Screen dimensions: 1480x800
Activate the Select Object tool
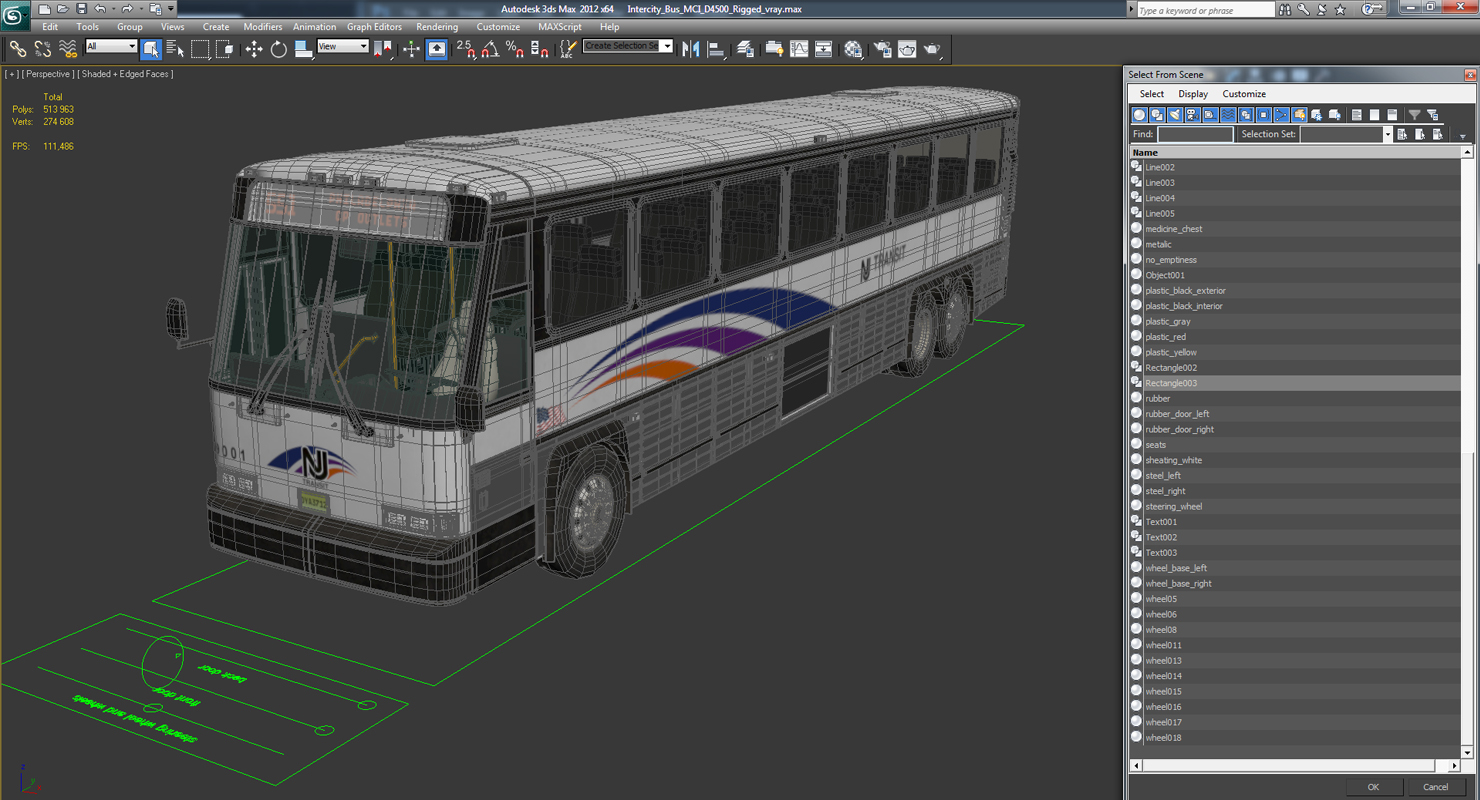tap(150, 48)
